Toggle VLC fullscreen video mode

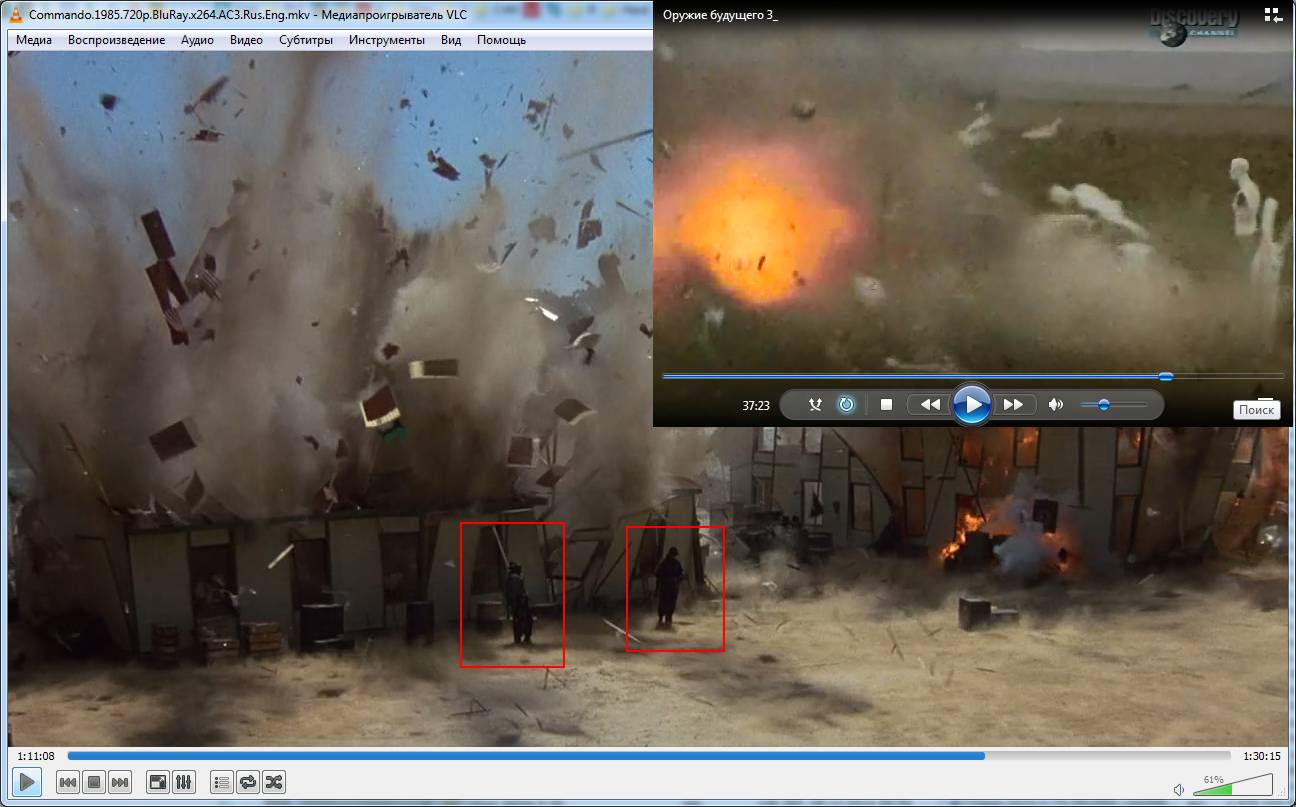click(x=158, y=782)
